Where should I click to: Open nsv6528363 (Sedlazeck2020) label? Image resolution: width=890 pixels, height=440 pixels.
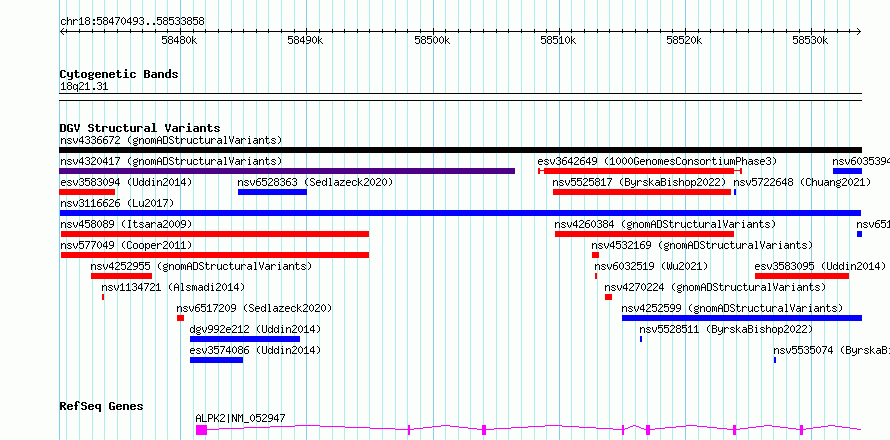(315, 182)
